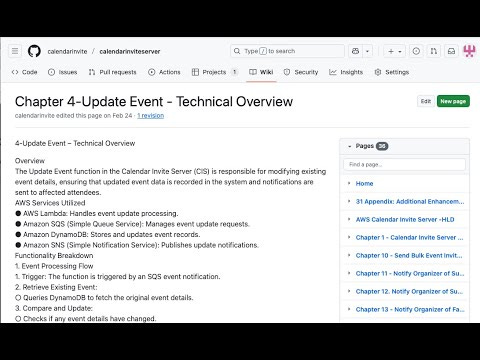Click 'AWS Lambda: Handles event update processing' line

point(97,213)
